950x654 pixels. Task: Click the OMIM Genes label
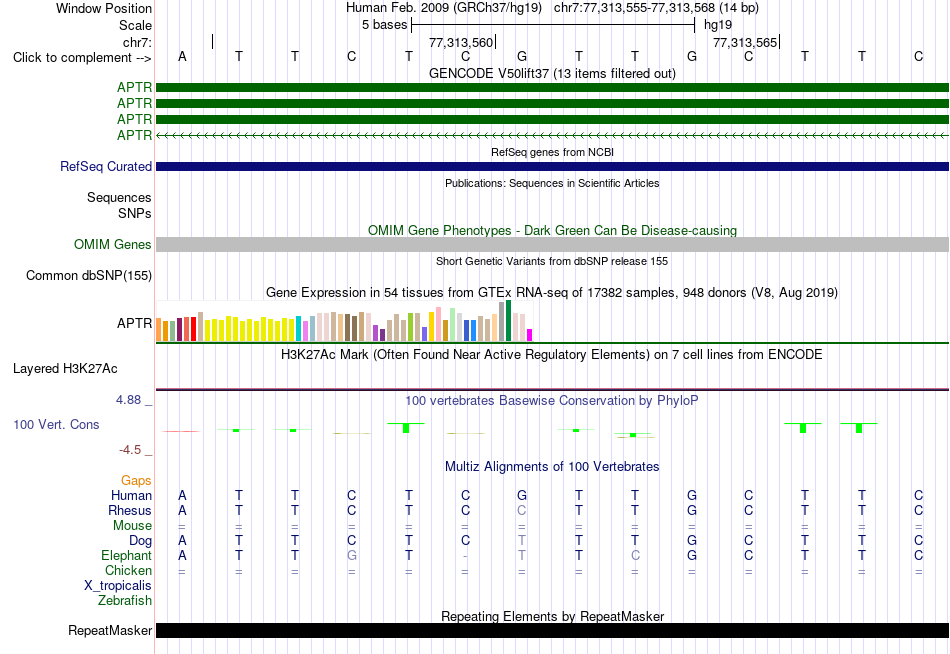(x=113, y=244)
